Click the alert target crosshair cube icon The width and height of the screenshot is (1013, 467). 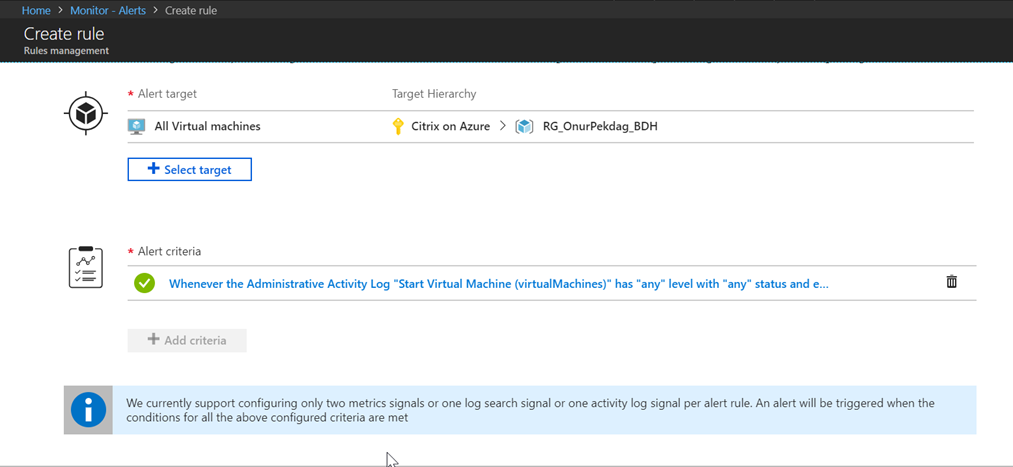point(85,115)
